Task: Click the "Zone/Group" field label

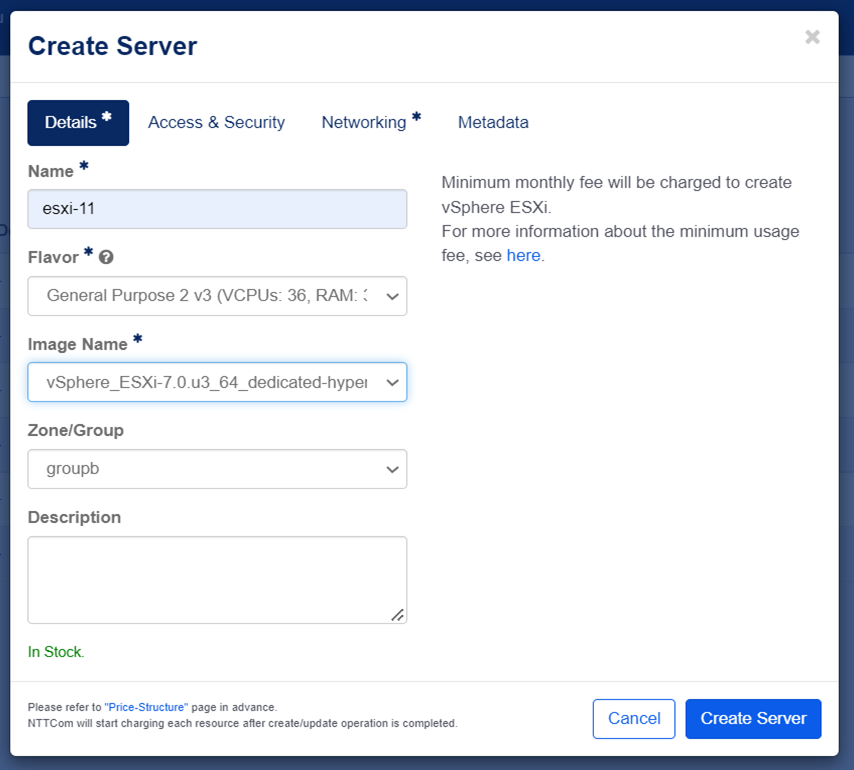Action: (x=76, y=430)
